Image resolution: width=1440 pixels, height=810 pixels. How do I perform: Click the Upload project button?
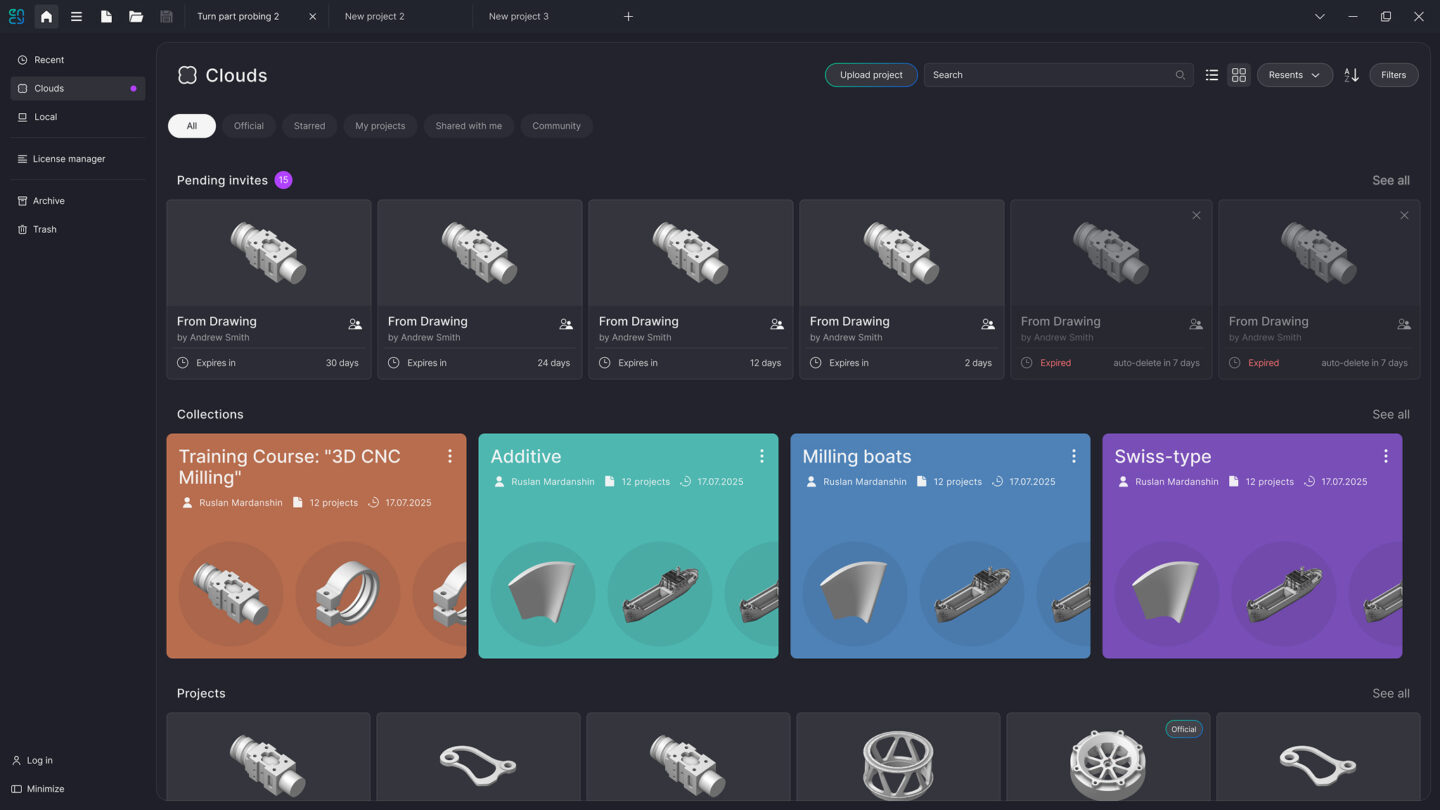coord(870,74)
